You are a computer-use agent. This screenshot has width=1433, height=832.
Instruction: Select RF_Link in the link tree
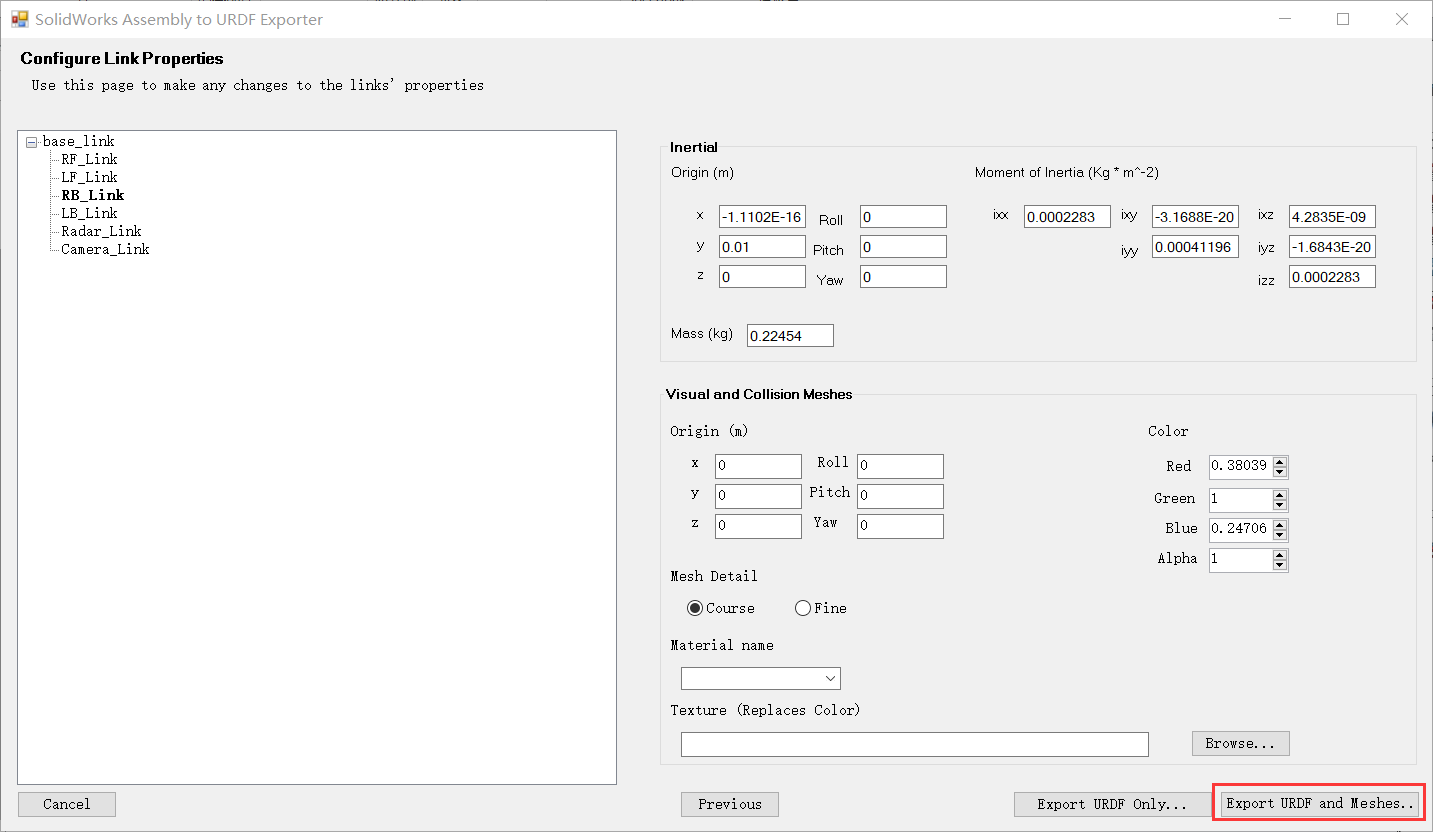(89, 159)
